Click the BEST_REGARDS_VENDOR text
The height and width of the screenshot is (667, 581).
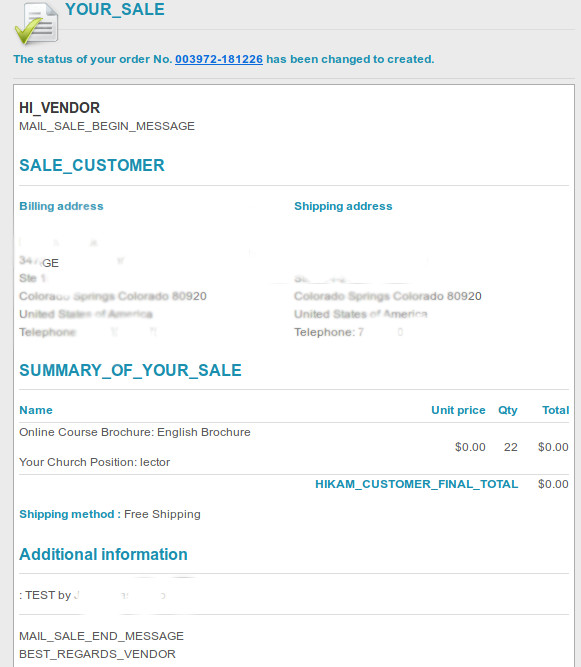(97, 654)
